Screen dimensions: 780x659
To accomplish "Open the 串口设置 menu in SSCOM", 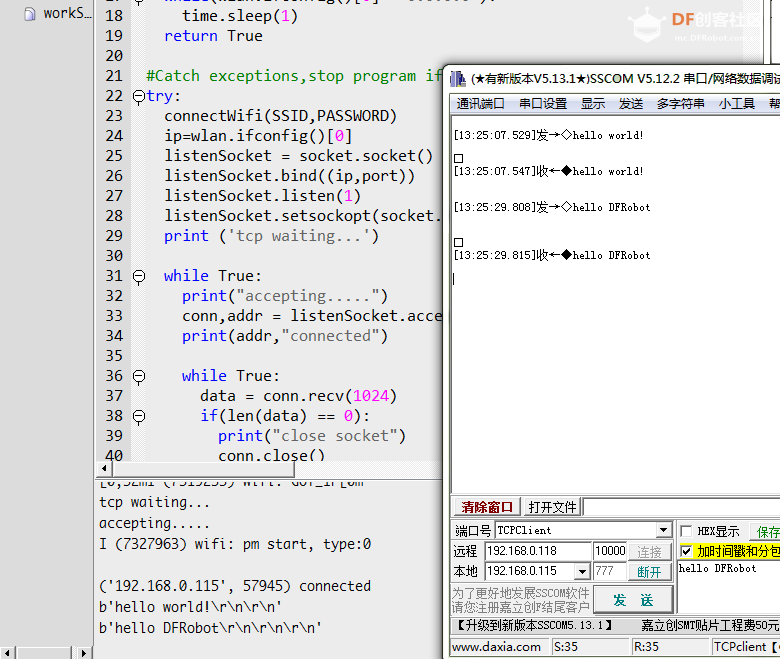I will coord(543,103).
